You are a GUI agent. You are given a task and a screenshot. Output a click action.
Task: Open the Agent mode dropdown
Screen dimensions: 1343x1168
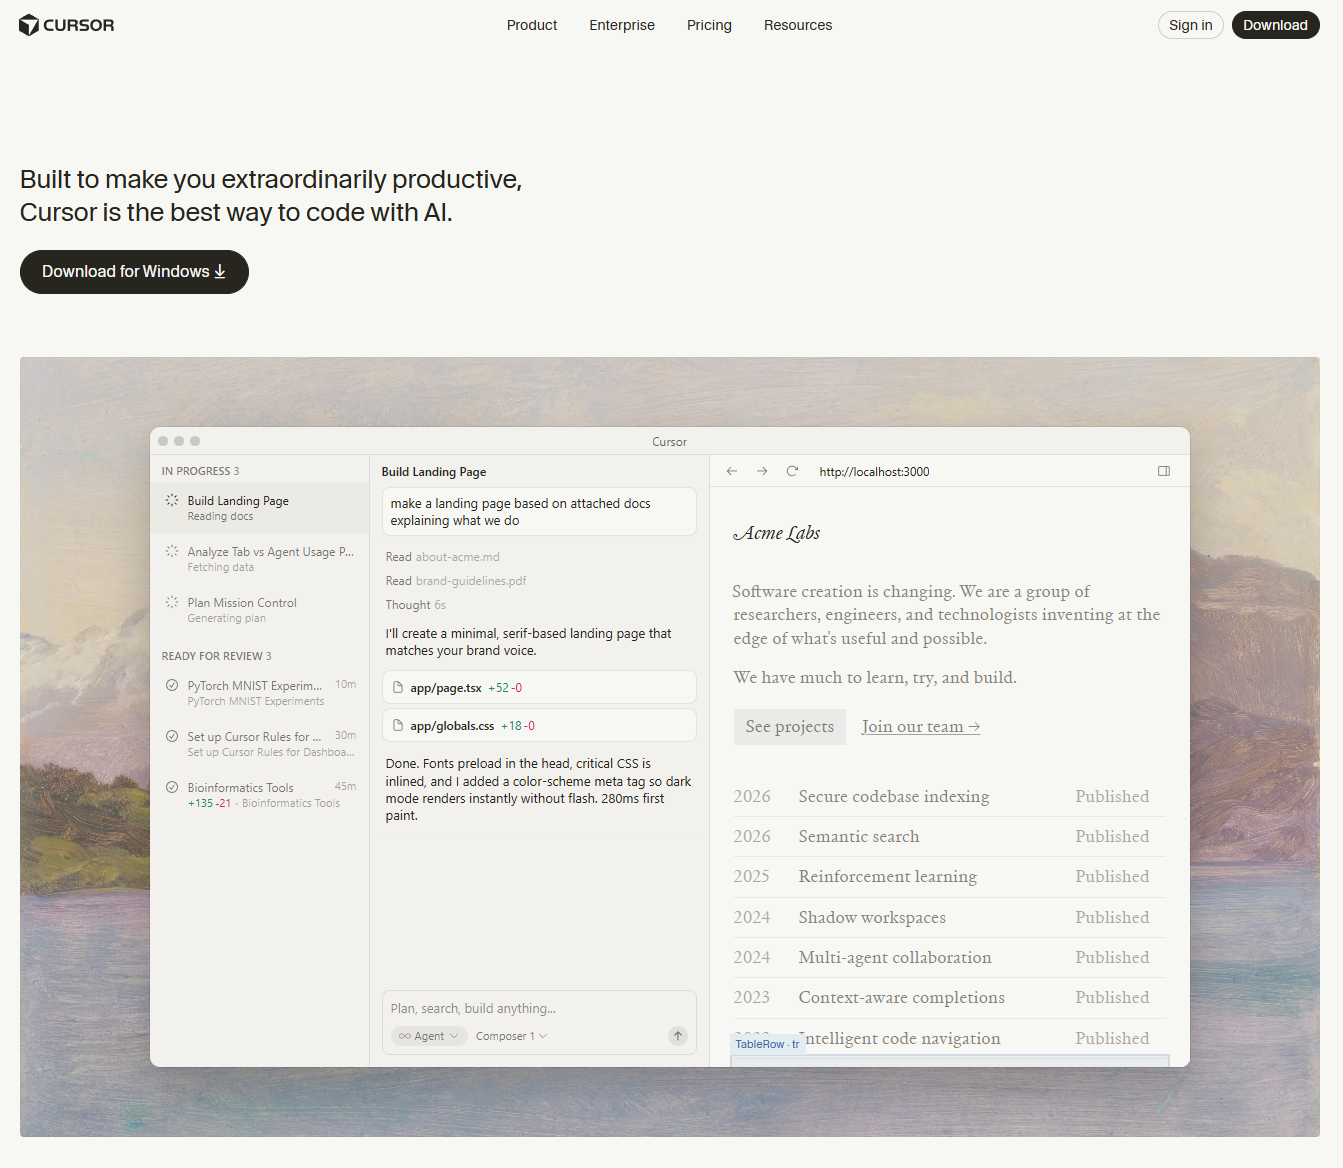428,1035
